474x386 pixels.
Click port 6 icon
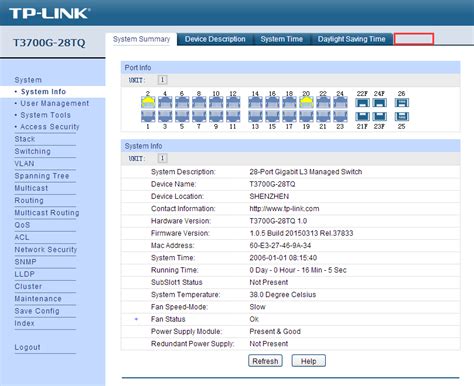point(182,102)
